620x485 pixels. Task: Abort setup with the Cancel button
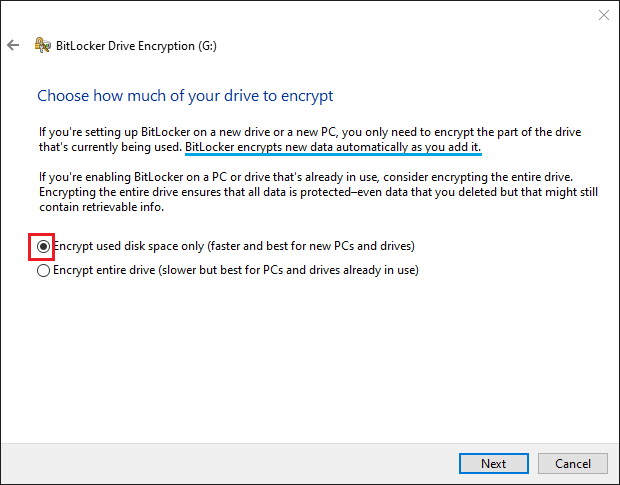tap(573, 463)
